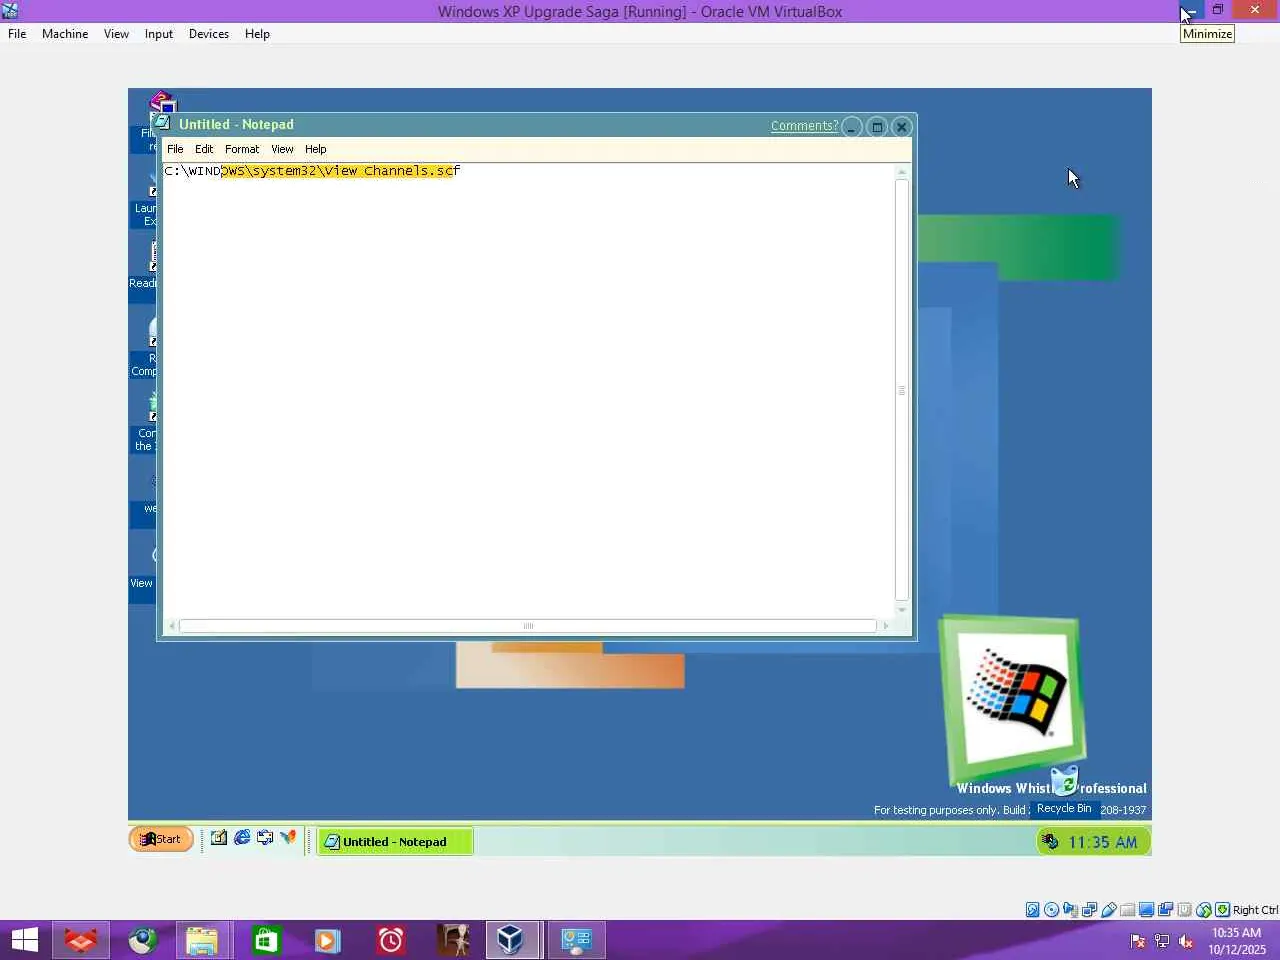Open the media player icon on host taskbar

(327, 940)
